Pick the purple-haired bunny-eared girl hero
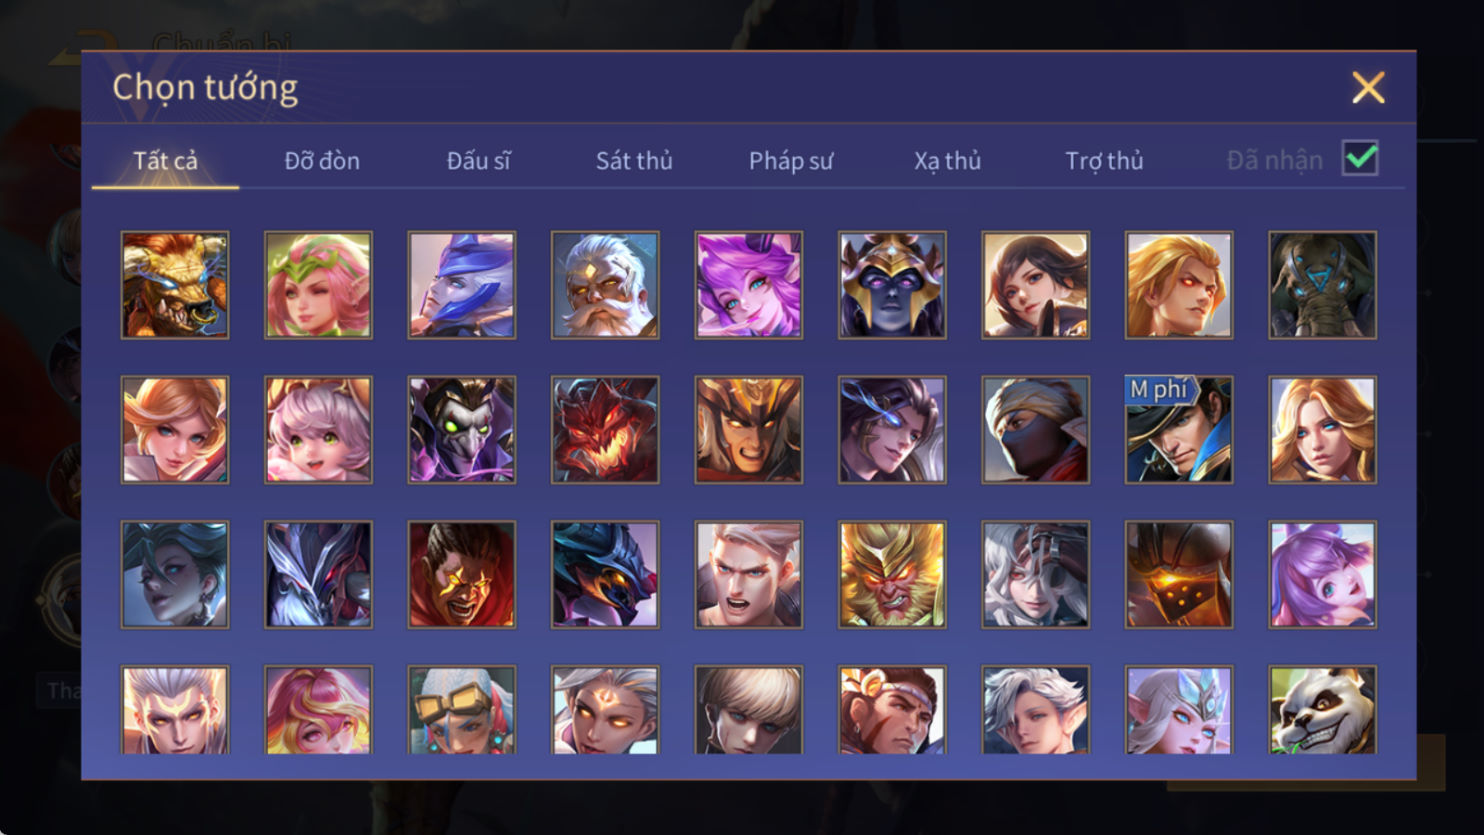Viewport: 1484px width, 835px height. pyautogui.click(x=1322, y=575)
